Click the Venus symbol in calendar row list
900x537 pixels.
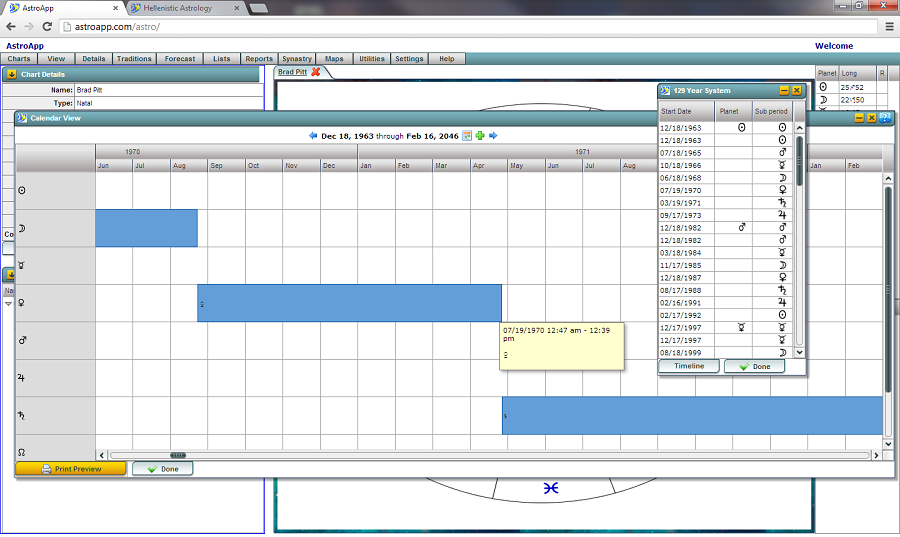tap(22, 303)
